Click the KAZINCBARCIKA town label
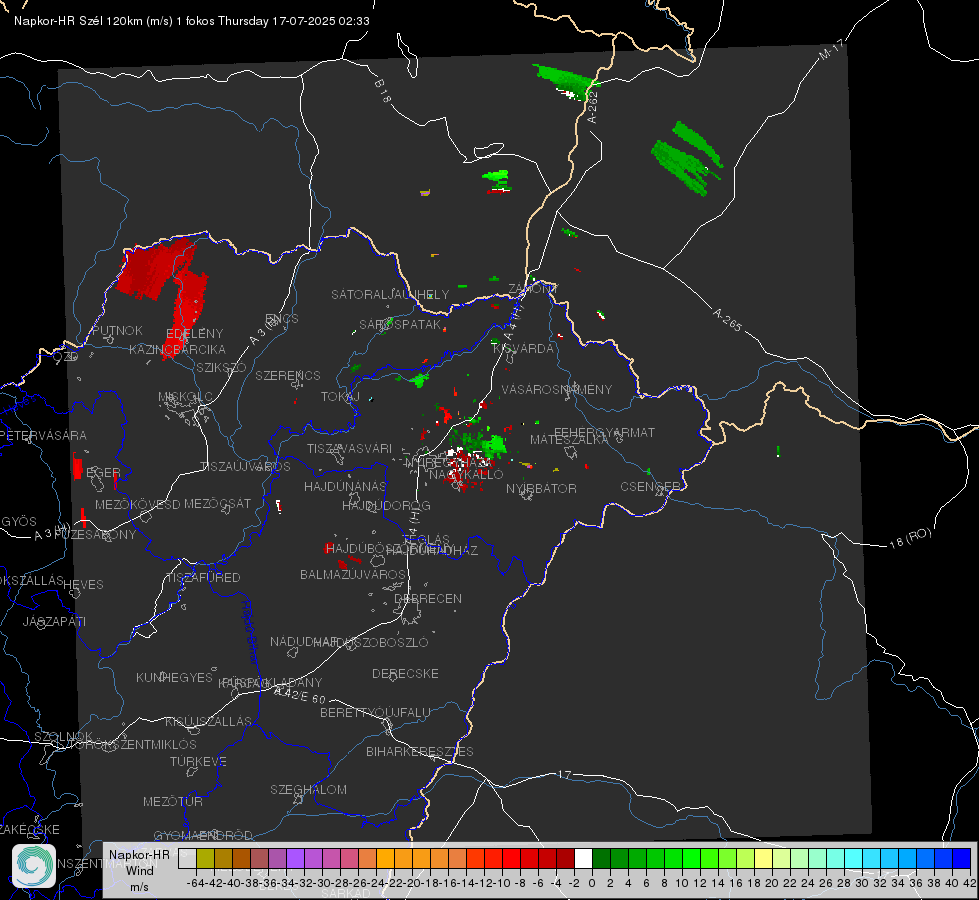The width and height of the screenshot is (979, 900). 177,349
